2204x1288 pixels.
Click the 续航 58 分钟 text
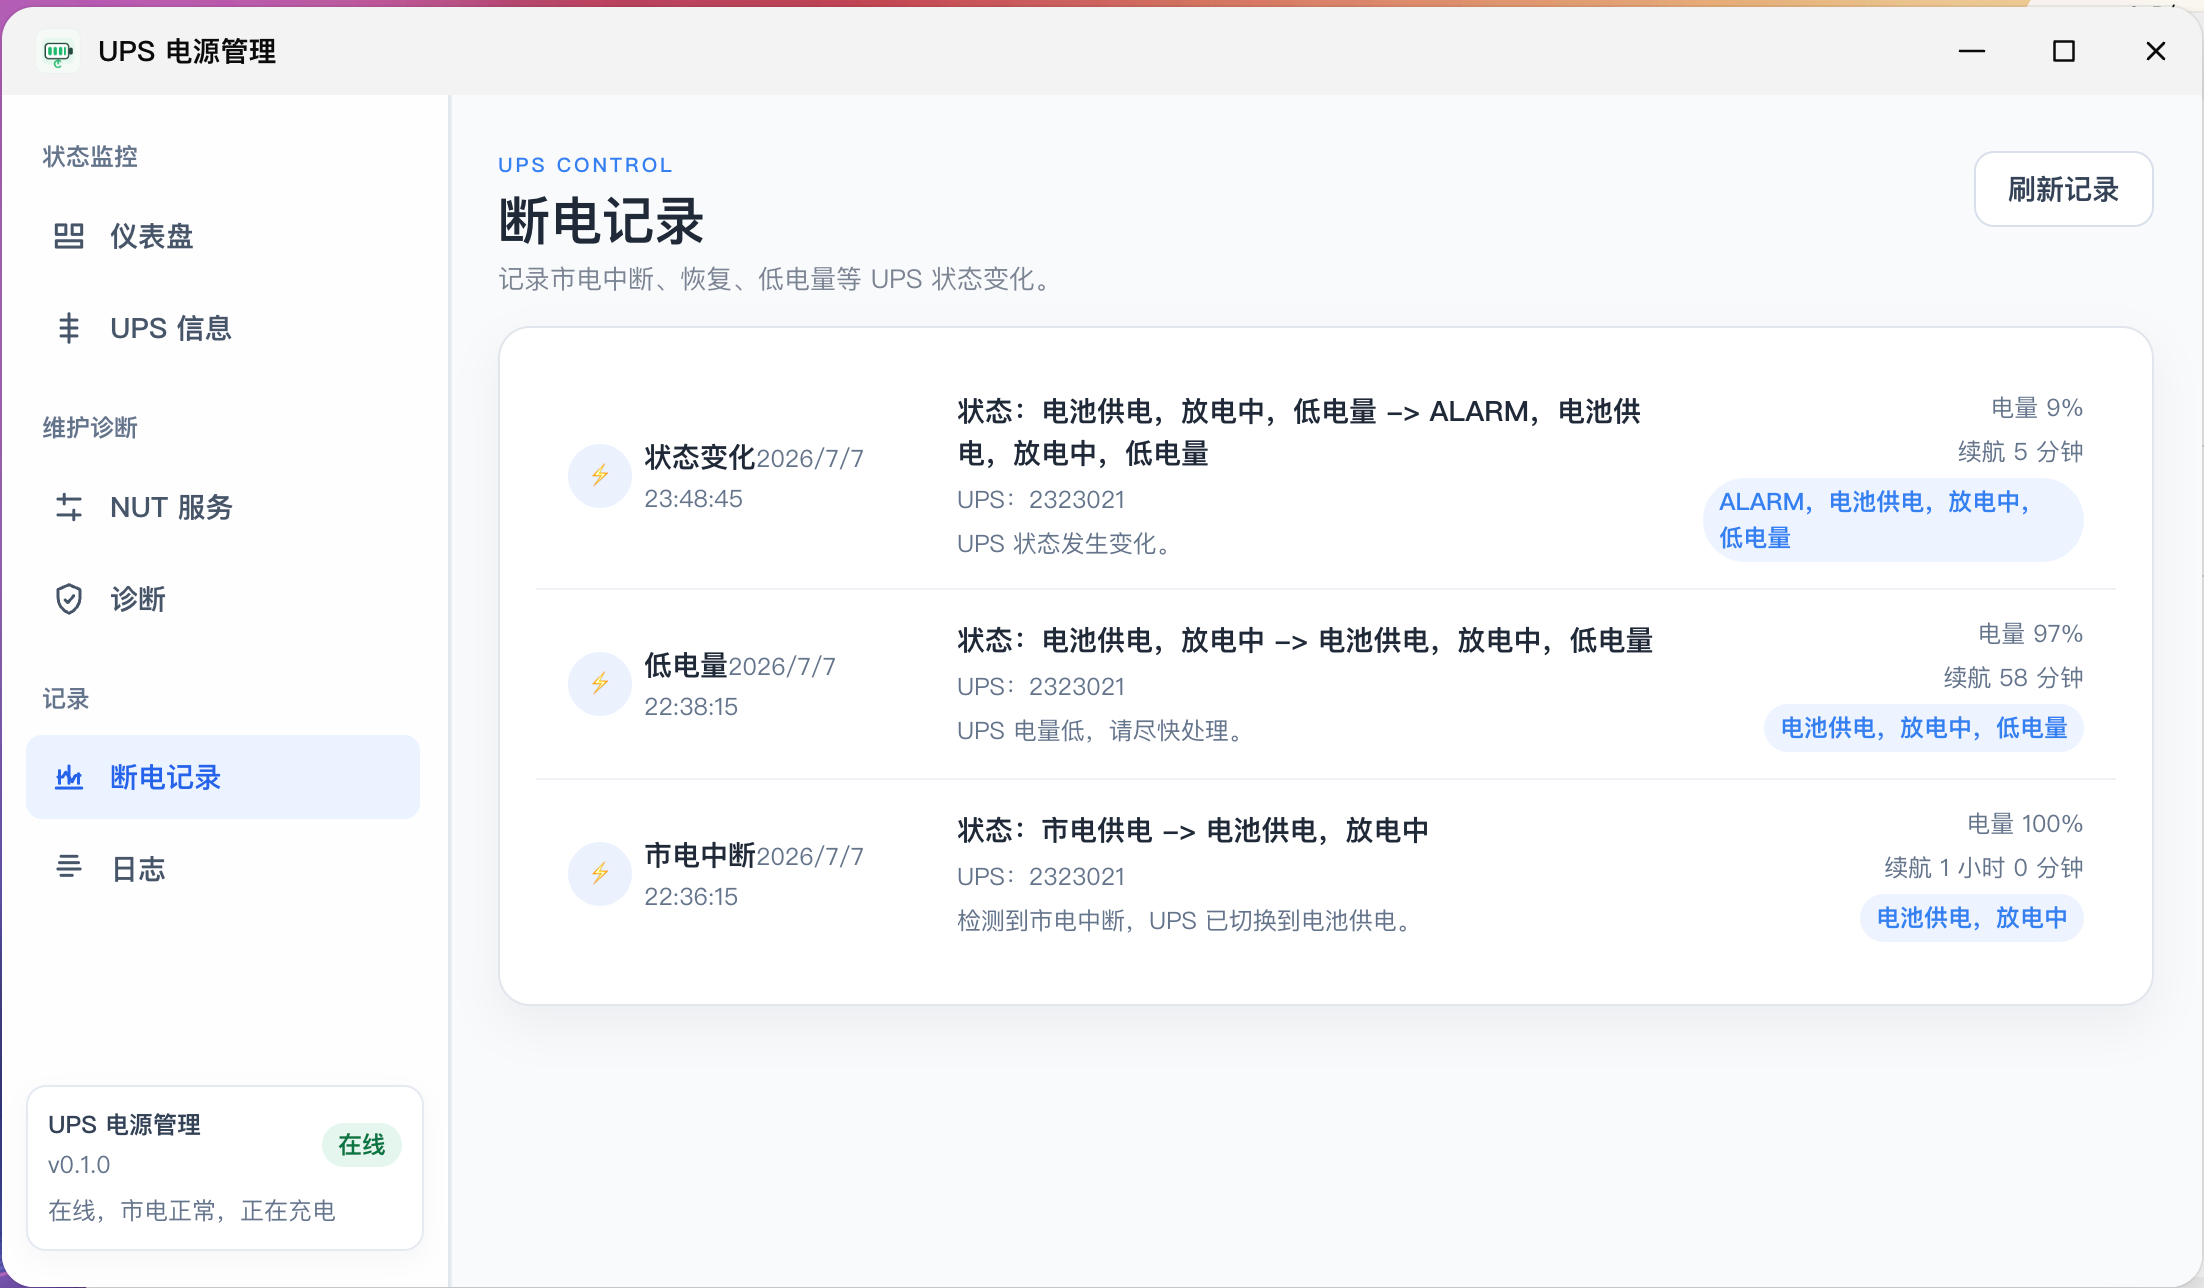tap(2013, 678)
